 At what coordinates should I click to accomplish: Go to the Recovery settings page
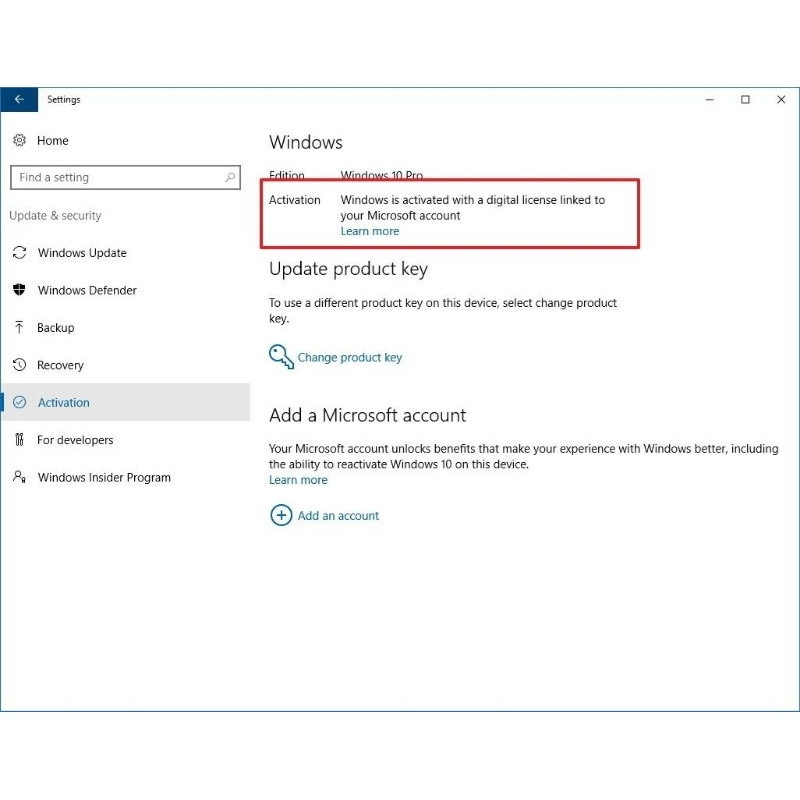[61, 365]
